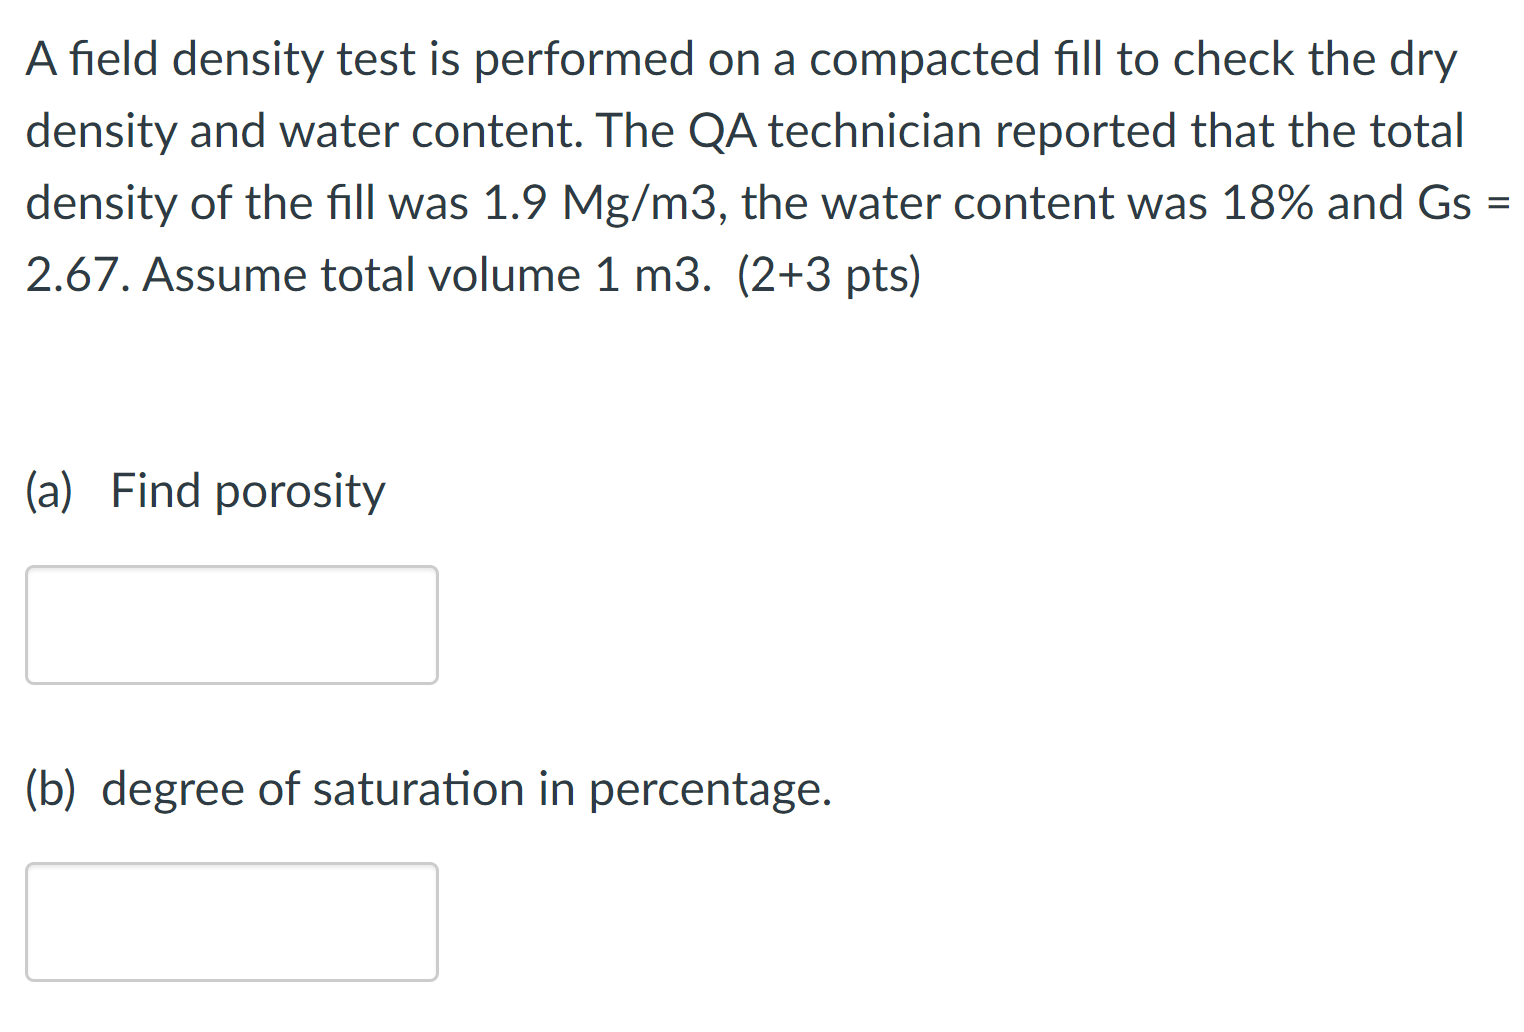Click the porosity answer input box
Screen dimensions: 1524x1032
pyautogui.click(x=231, y=625)
